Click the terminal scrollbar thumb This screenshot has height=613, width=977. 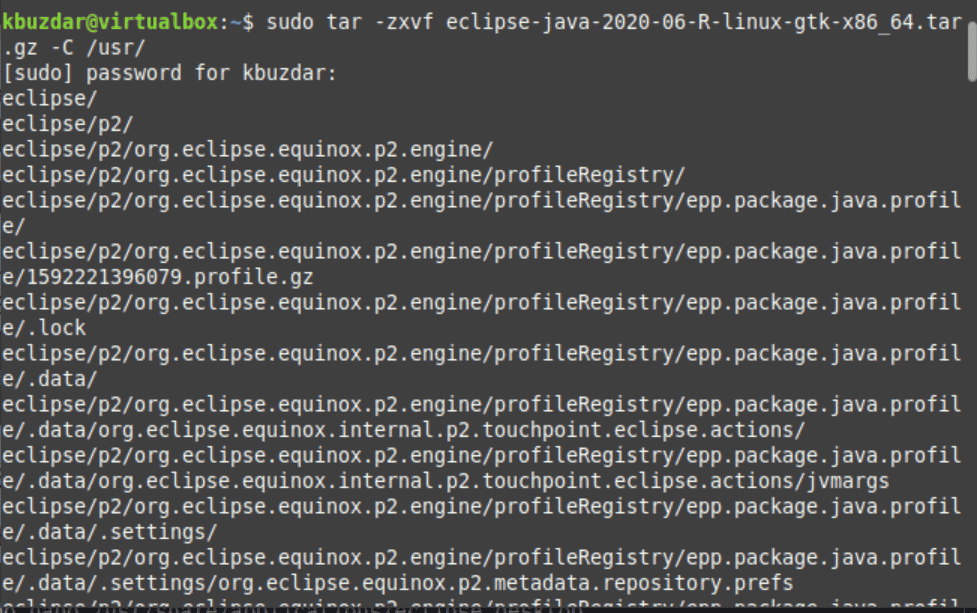(x=972, y=53)
